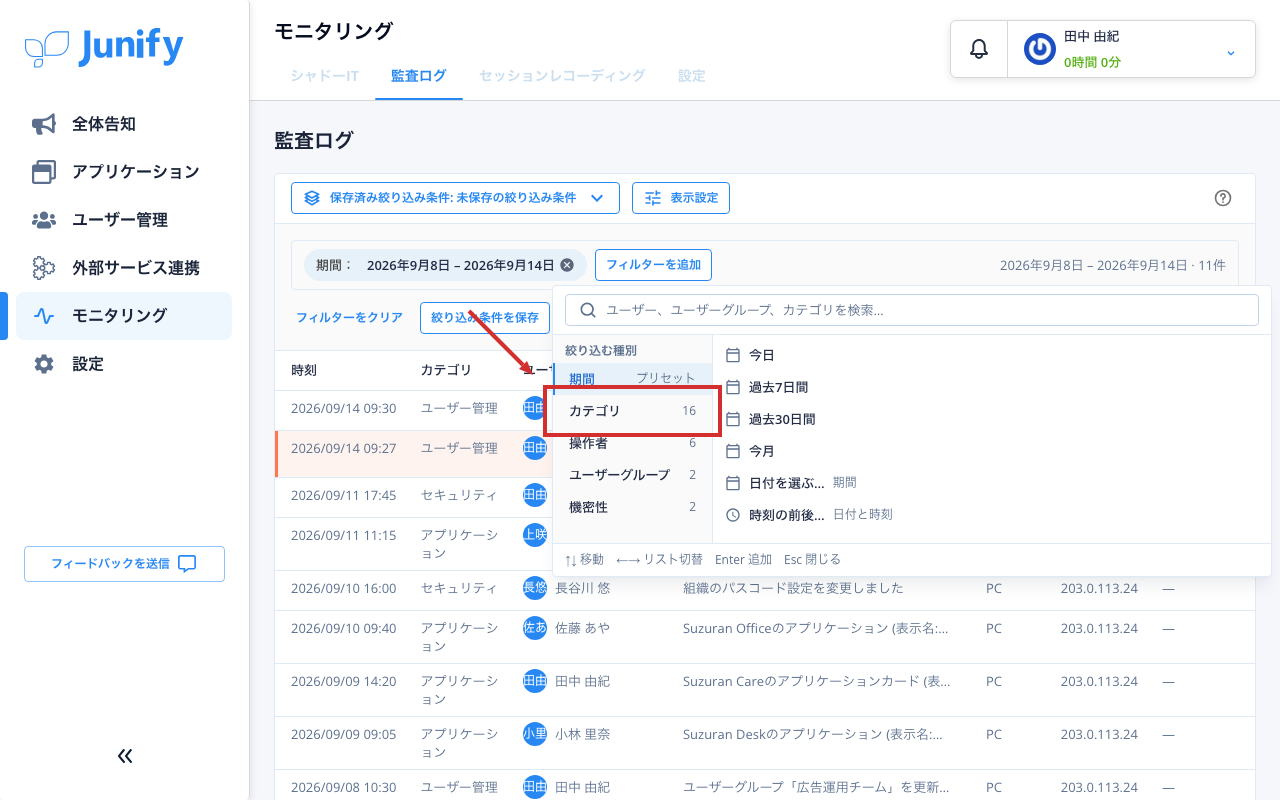Open 全体告知 in sidebar
This screenshot has height=800, width=1280.
click(124, 124)
